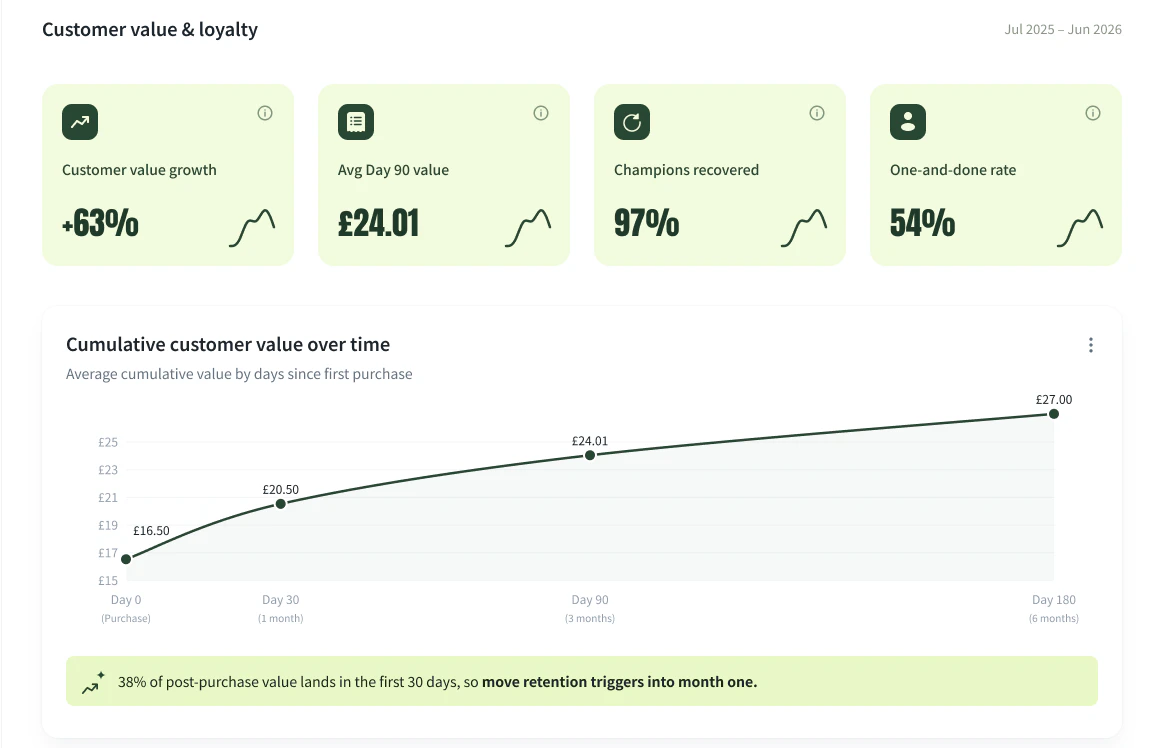Open the chart's three-dot options menu
The height and width of the screenshot is (748, 1162).
click(x=1091, y=345)
